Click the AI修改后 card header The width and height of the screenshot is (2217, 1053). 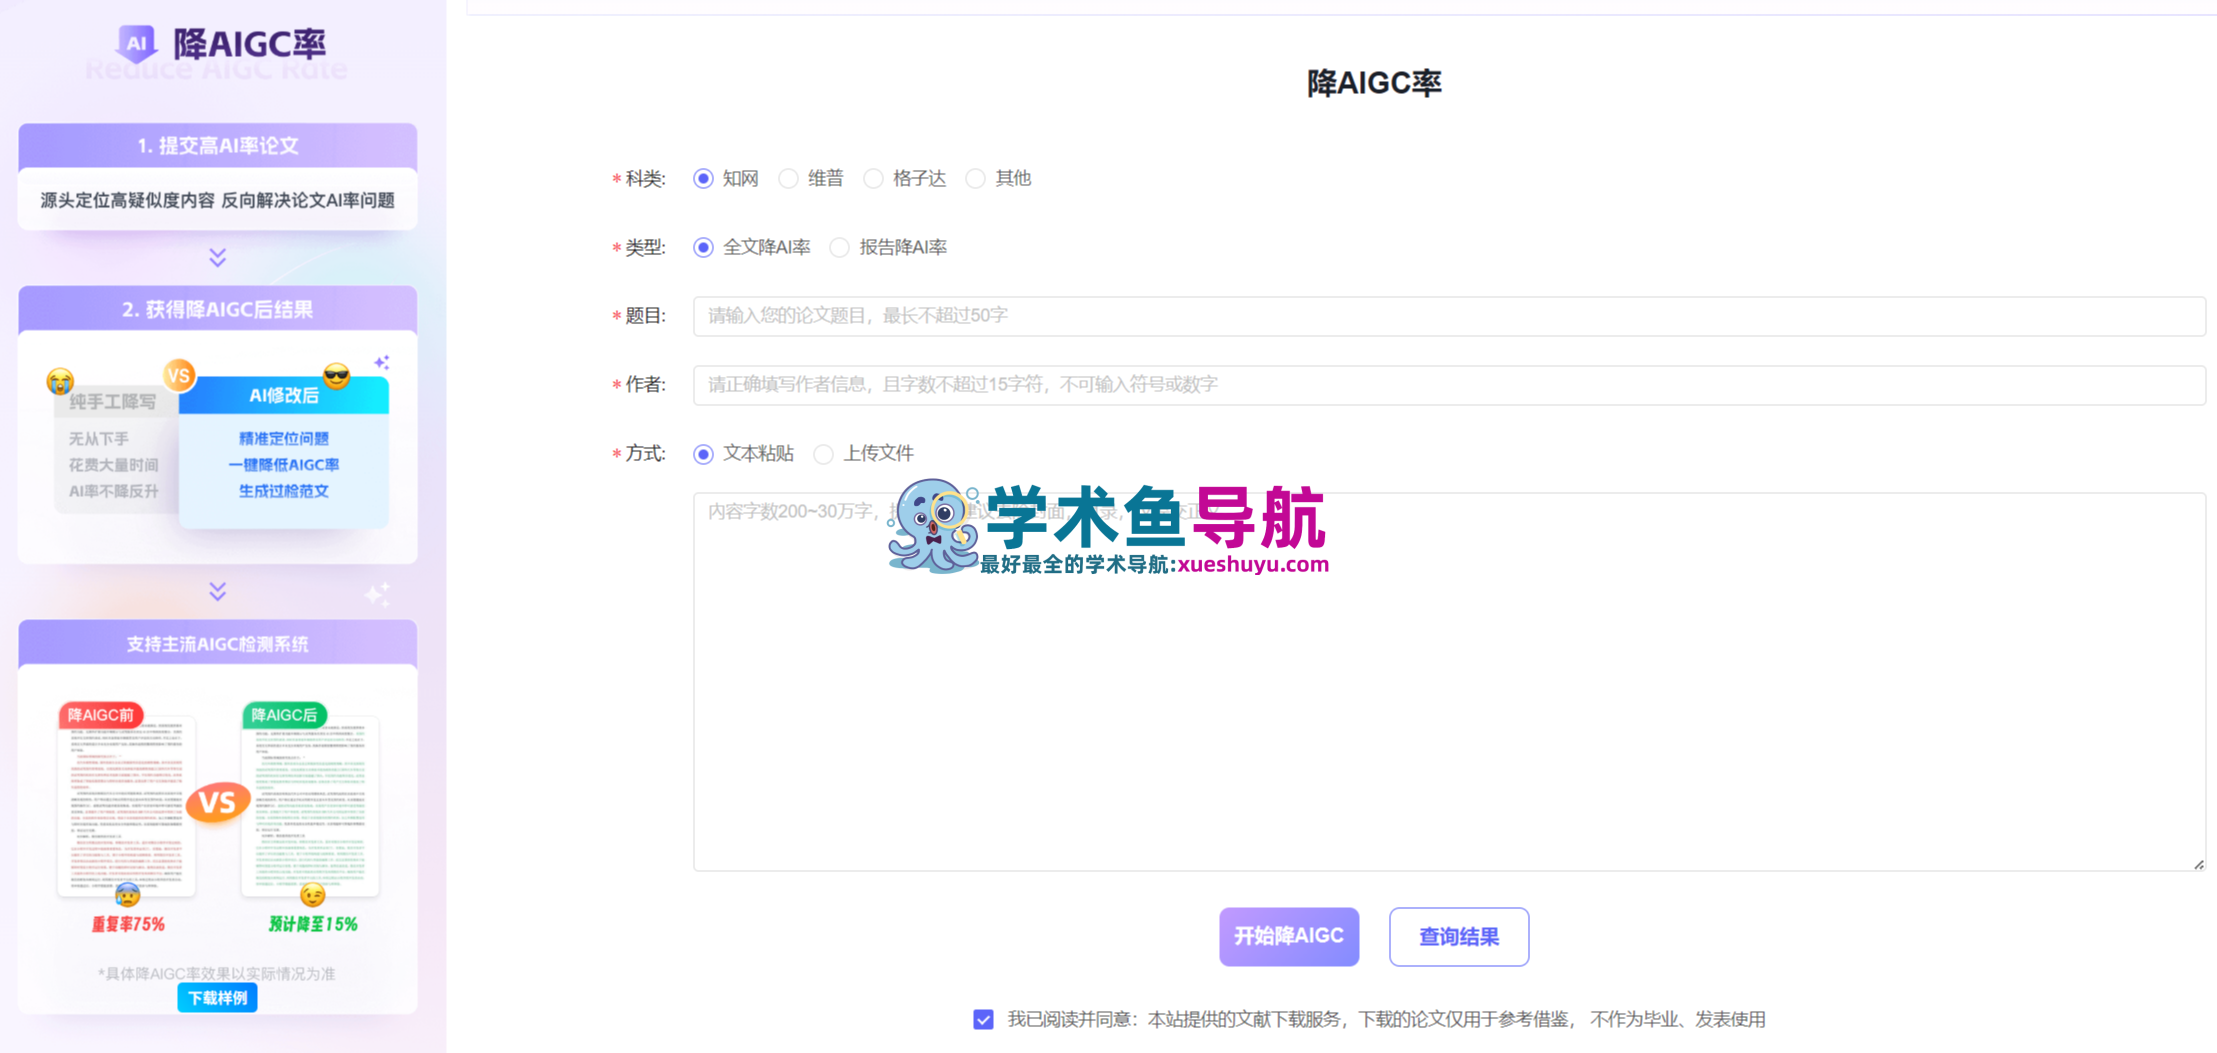coord(284,396)
